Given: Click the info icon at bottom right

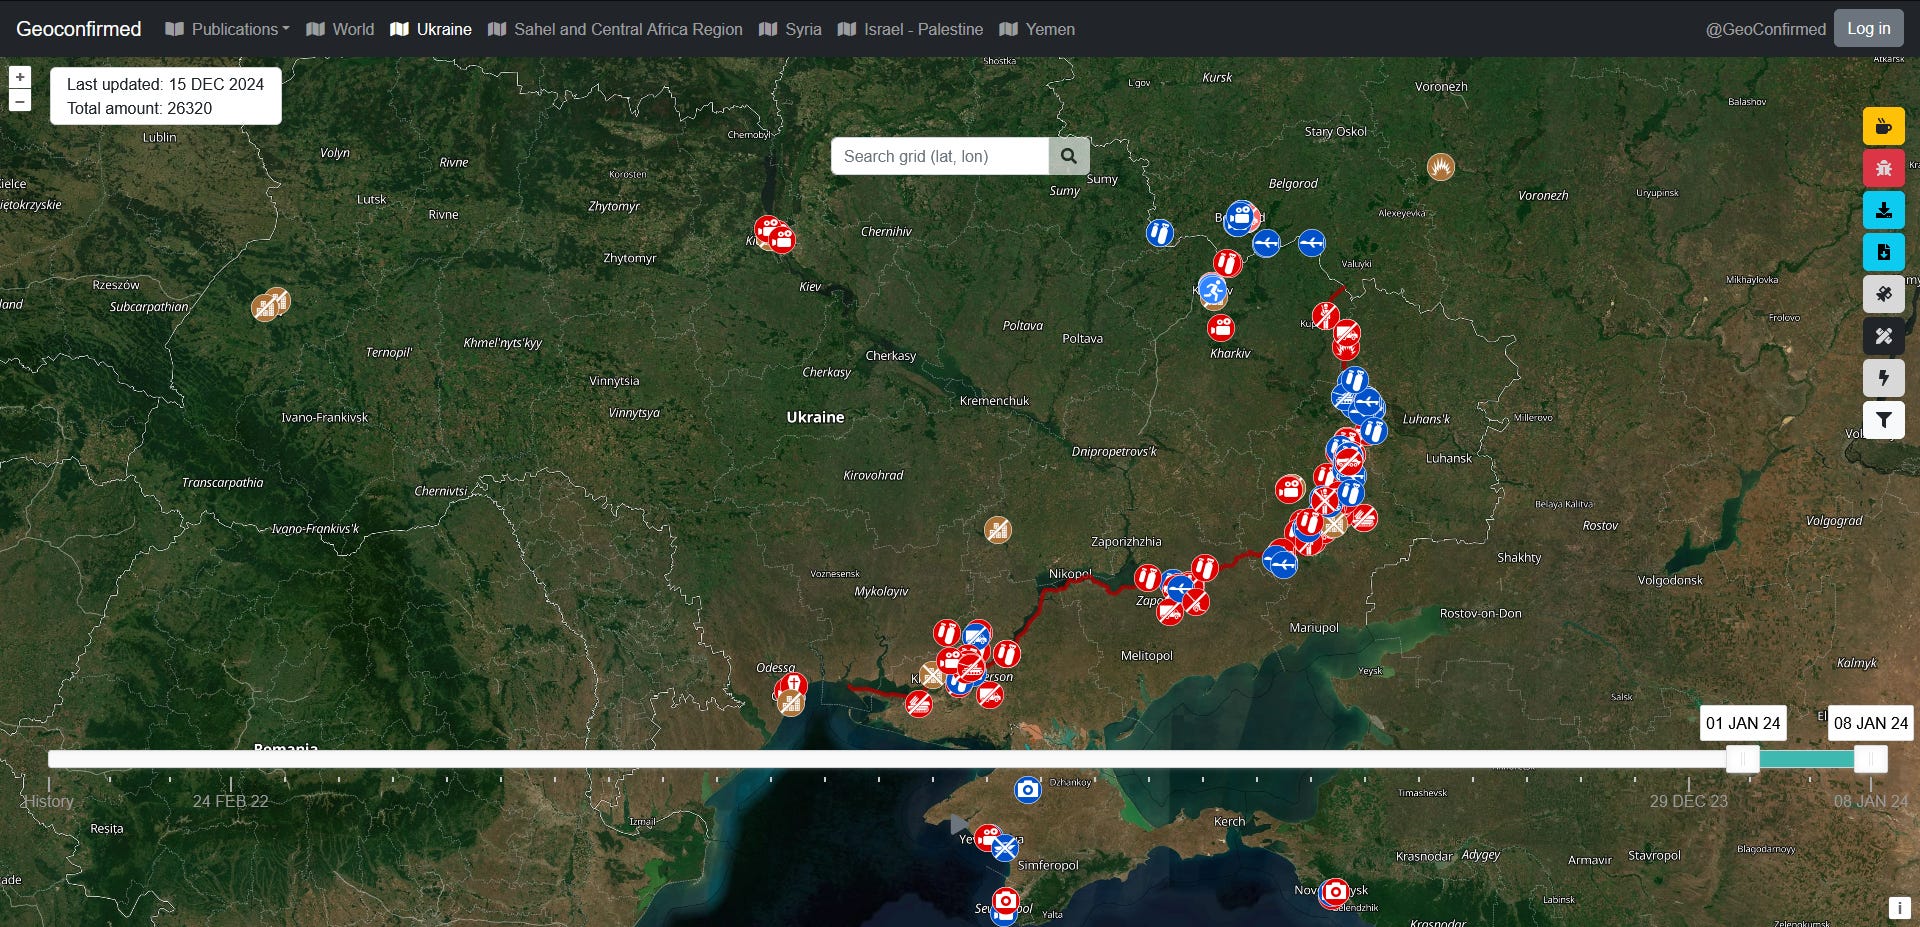Looking at the screenshot, I should [x=1899, y=907].
